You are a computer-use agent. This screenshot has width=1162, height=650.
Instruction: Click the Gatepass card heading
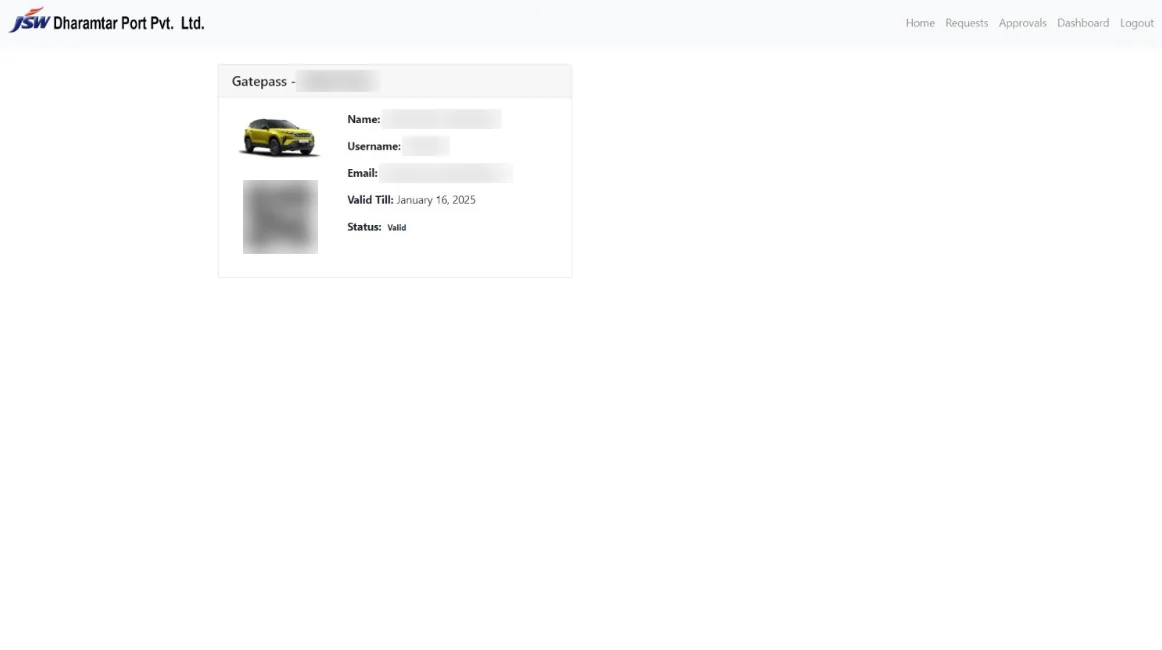(x=305, y=82)
